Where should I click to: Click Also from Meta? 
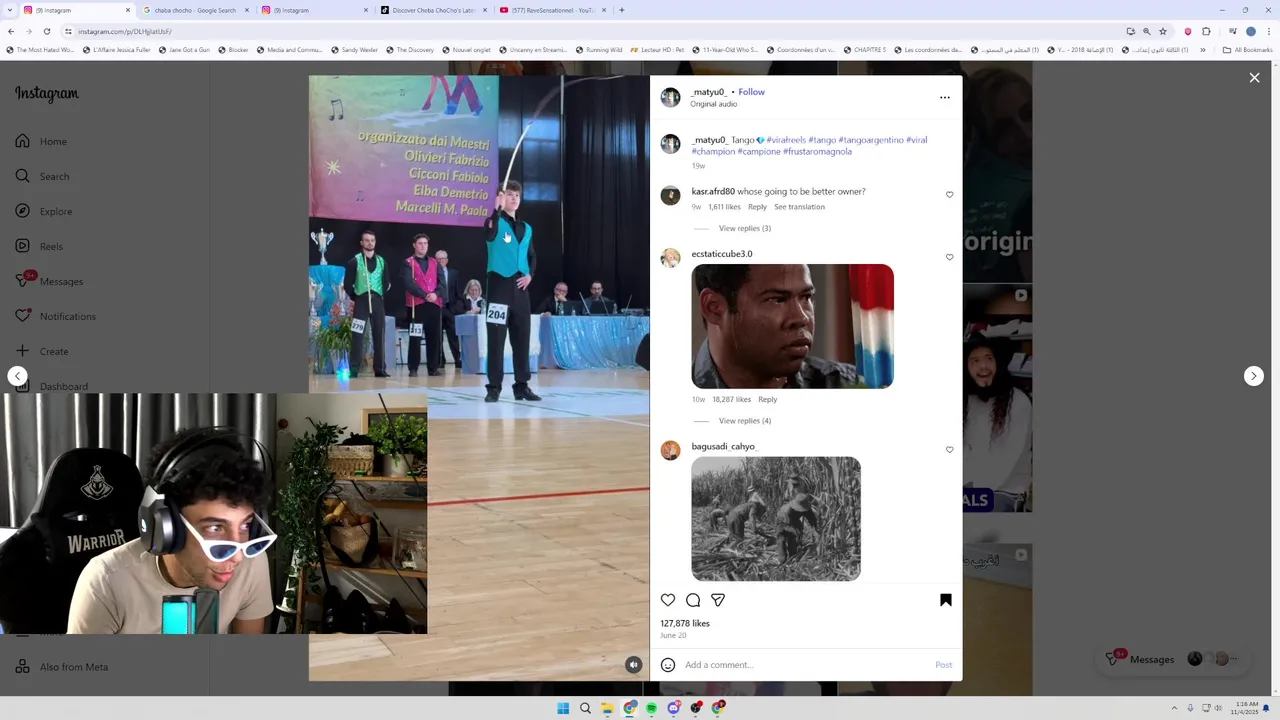click(x=61, y=667)
